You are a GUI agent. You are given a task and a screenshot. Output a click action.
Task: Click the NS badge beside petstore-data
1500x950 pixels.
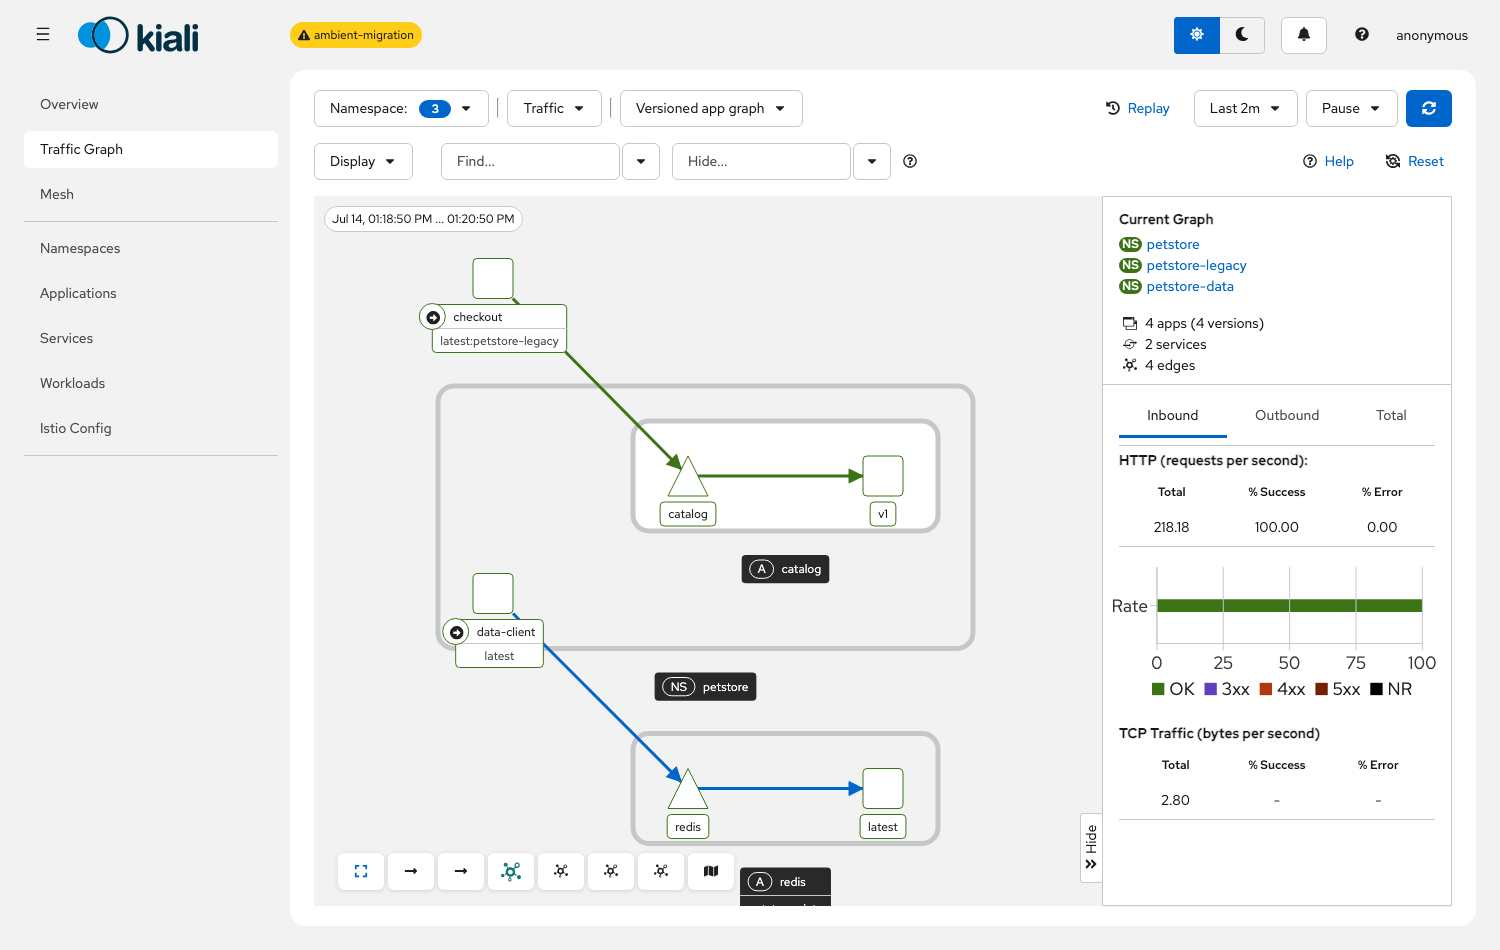(x=1130, y=286)
